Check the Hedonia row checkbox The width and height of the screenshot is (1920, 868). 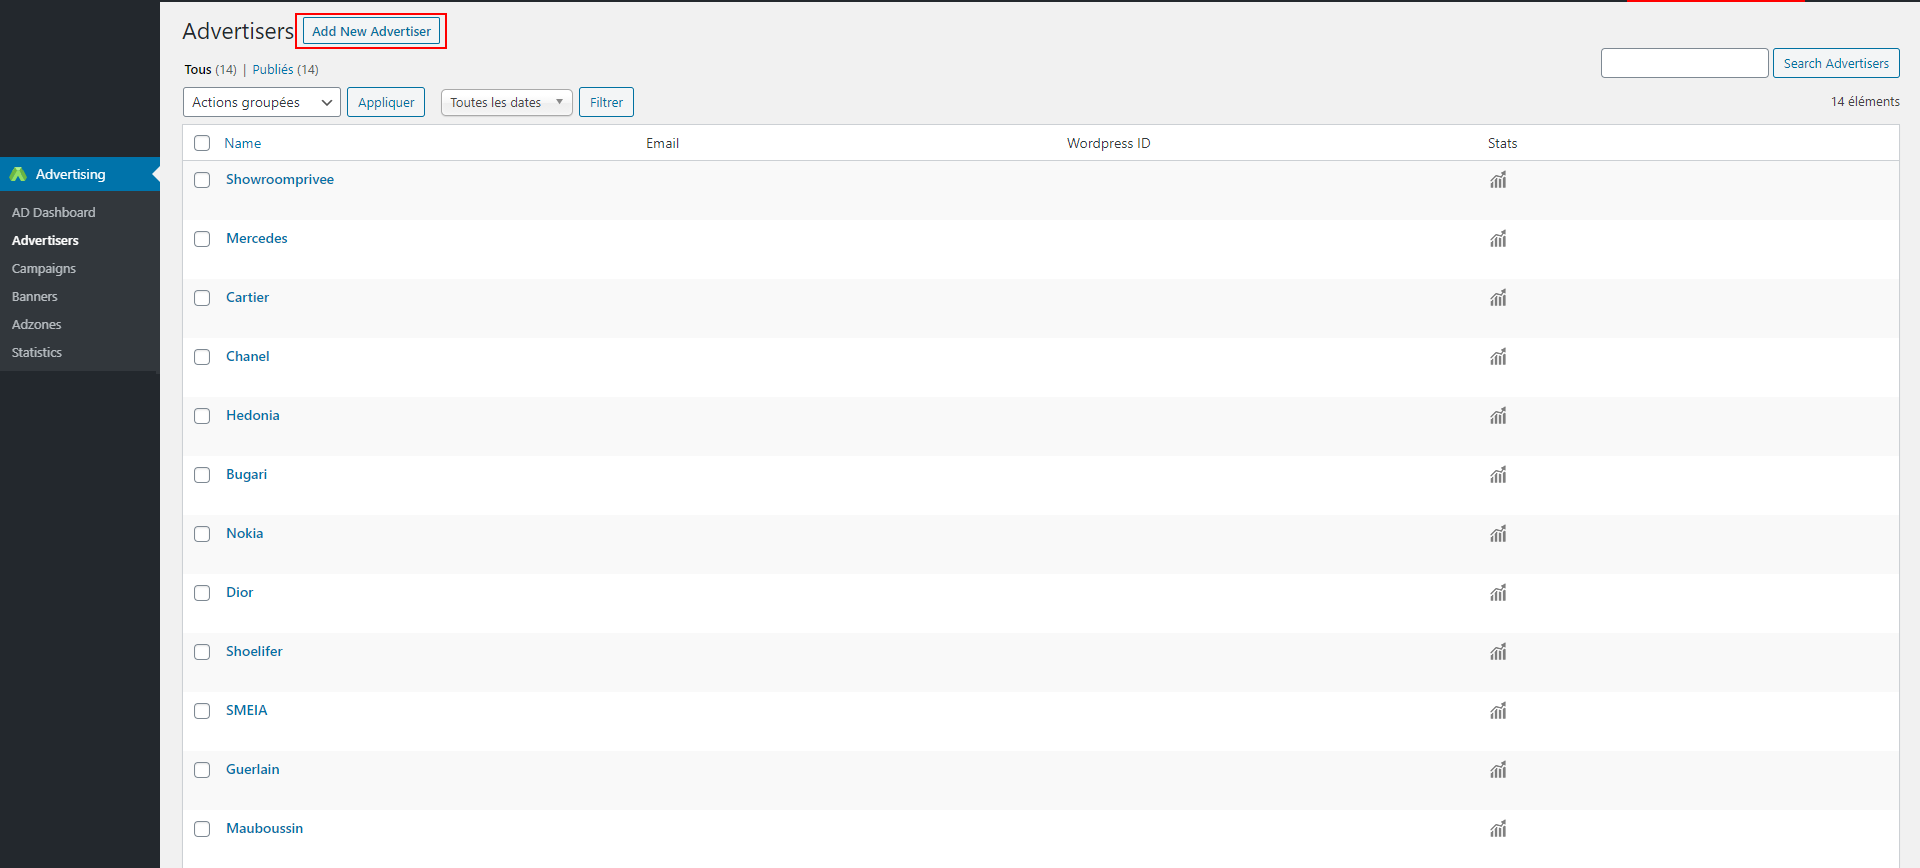coord(202,416)
